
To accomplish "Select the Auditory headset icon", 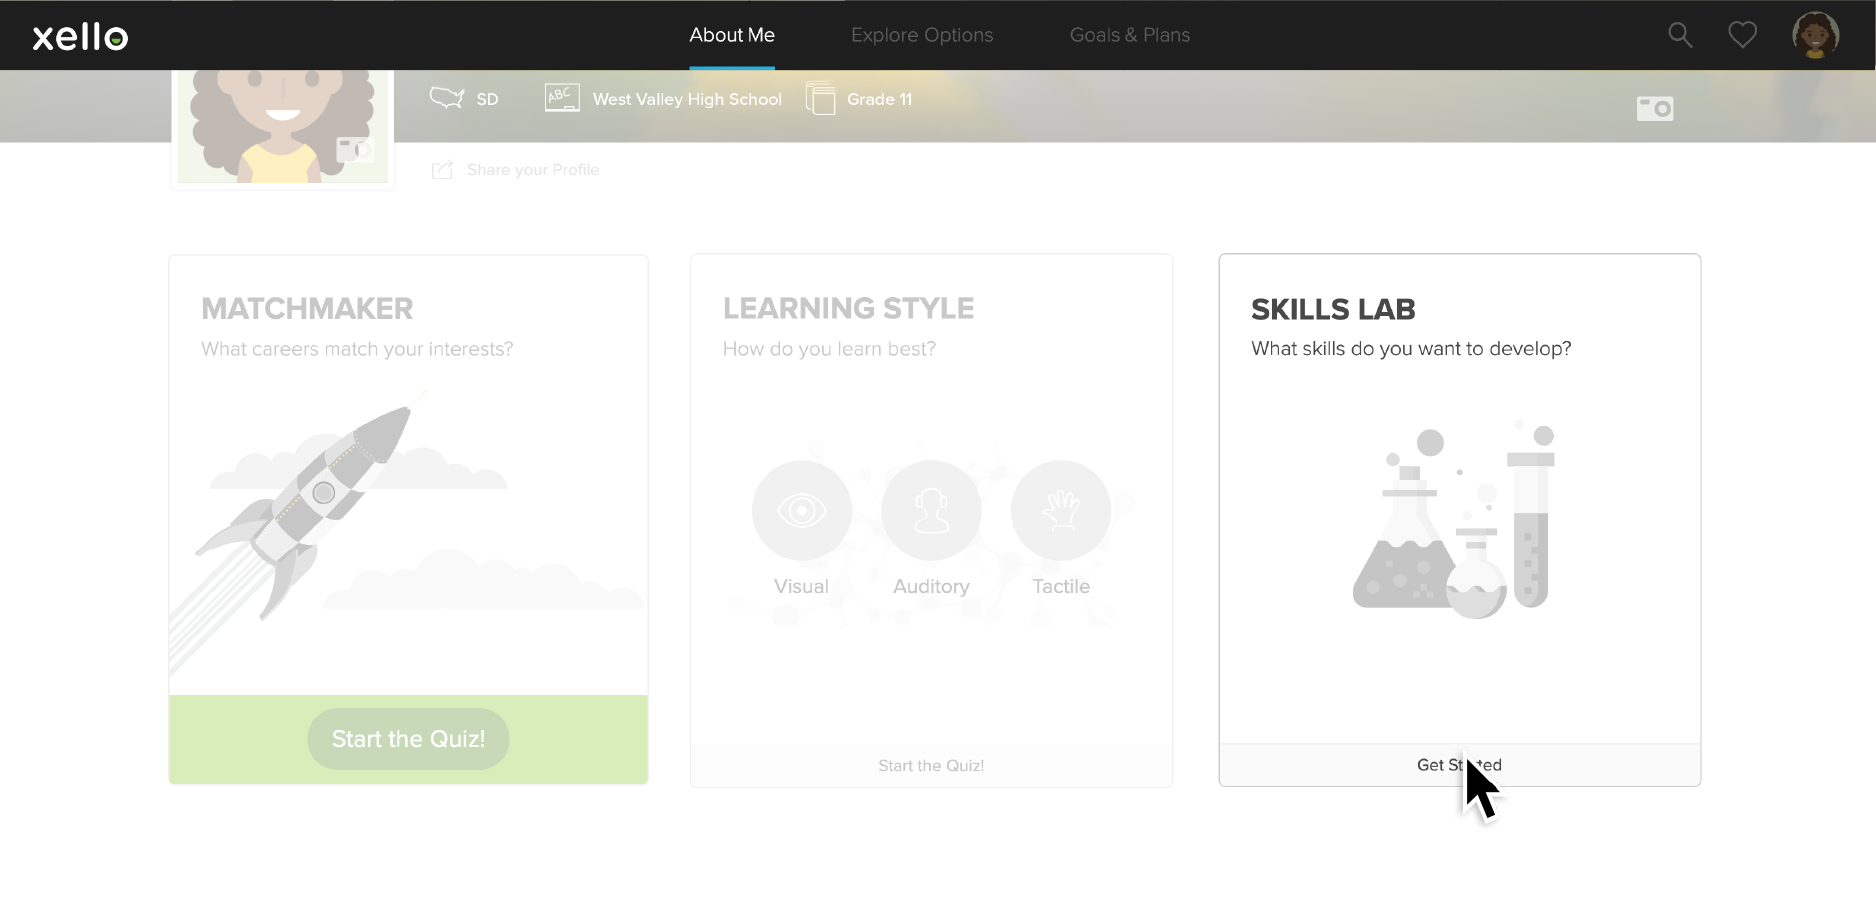I will tap(931, 510).
